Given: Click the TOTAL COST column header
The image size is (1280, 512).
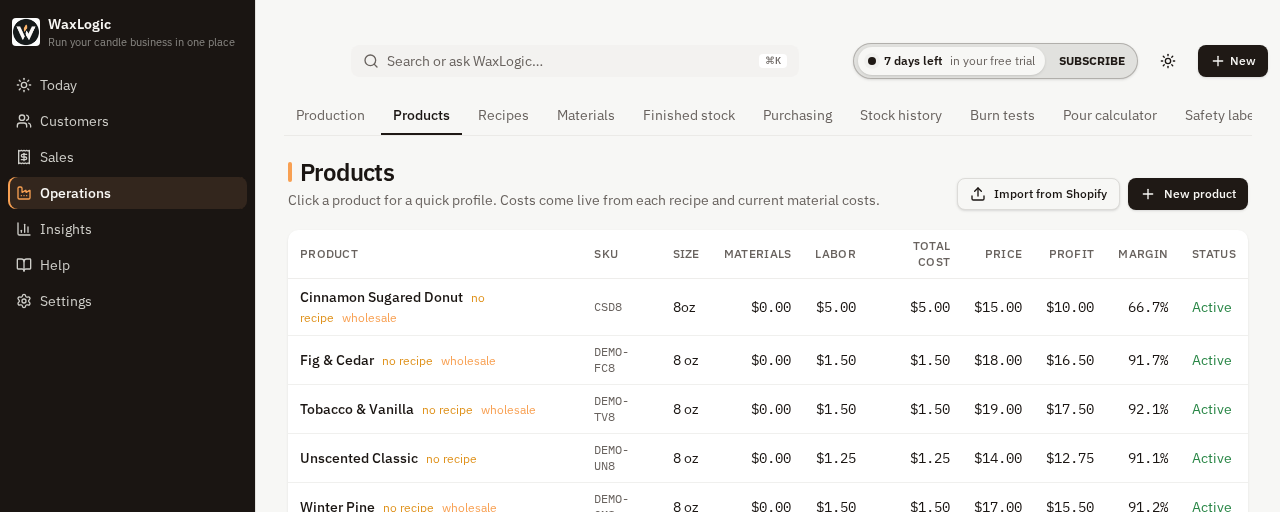Looking at the screenshot, I should pyautogui.click(x=932, y=254).
